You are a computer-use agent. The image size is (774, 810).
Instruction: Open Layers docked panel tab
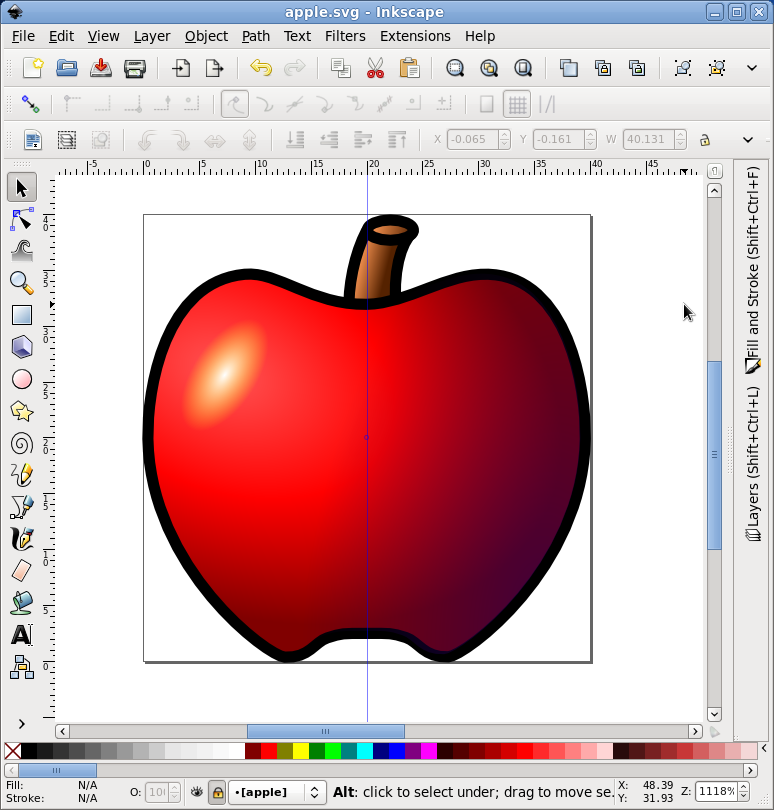tap(752, 463)
